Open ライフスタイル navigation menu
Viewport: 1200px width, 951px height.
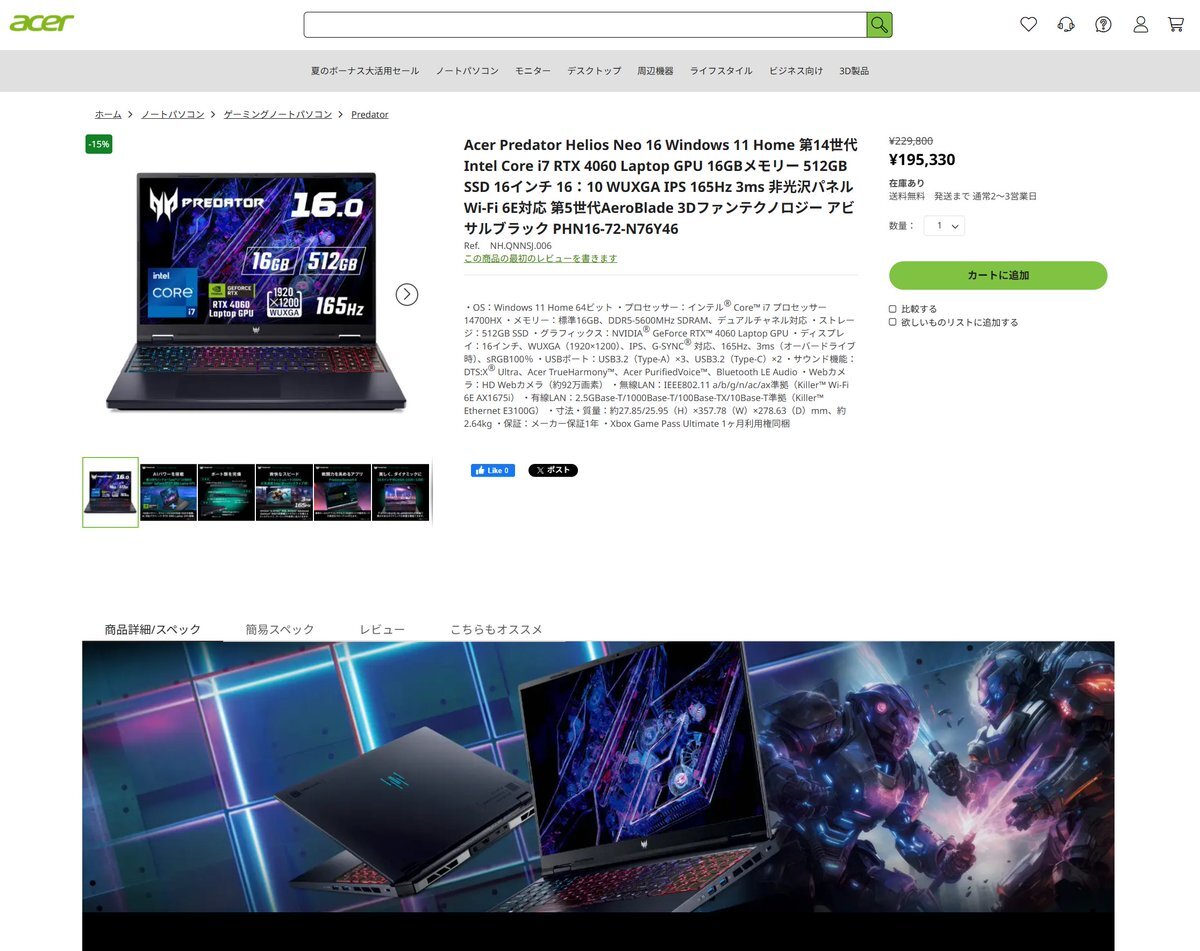721,71
